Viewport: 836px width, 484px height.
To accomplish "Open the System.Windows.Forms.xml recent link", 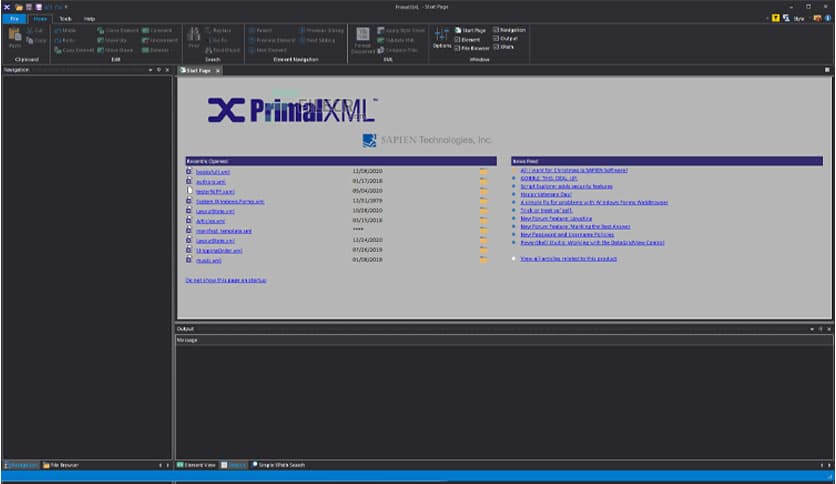I will pyautogui.click(x=230, y=201).
